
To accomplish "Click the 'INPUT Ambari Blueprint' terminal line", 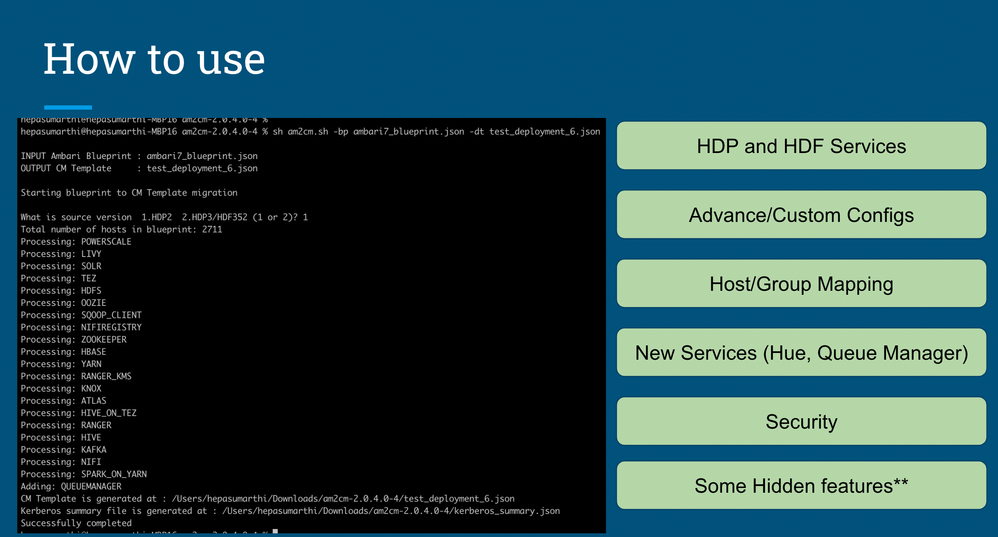I will (139, 156).
